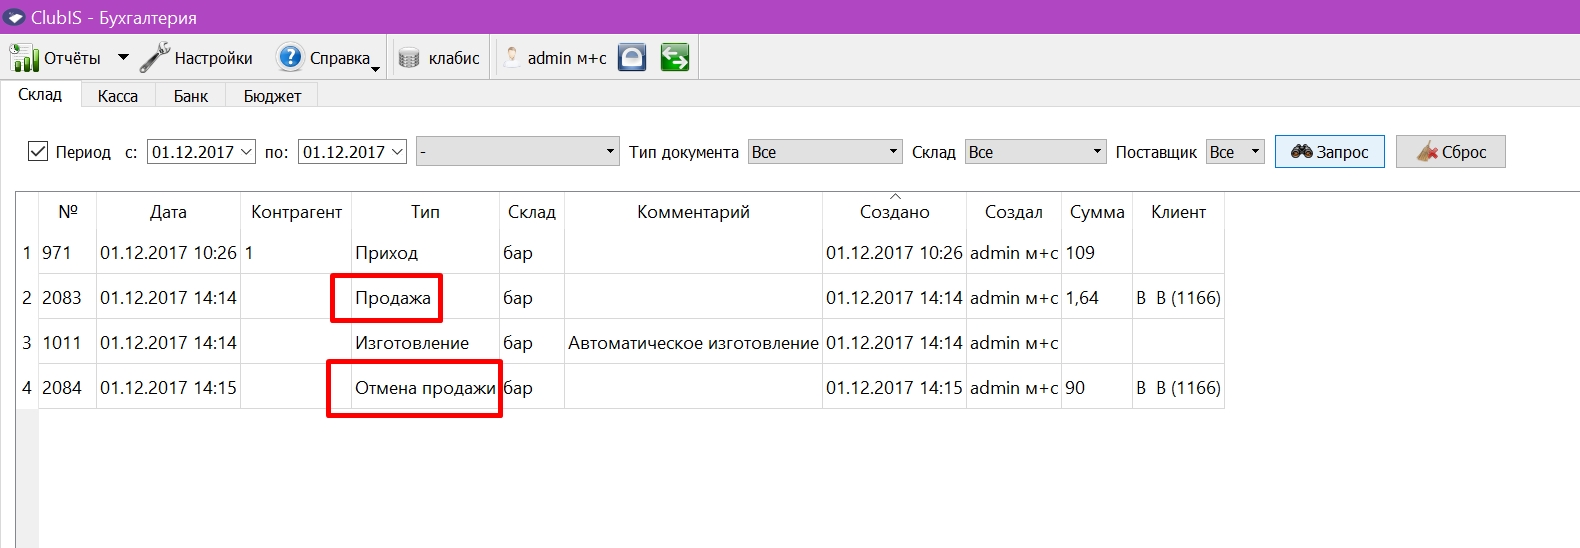Toggle the Период checkbox
The height and width of the screenshot is (548, 1580).
[38, 151]
